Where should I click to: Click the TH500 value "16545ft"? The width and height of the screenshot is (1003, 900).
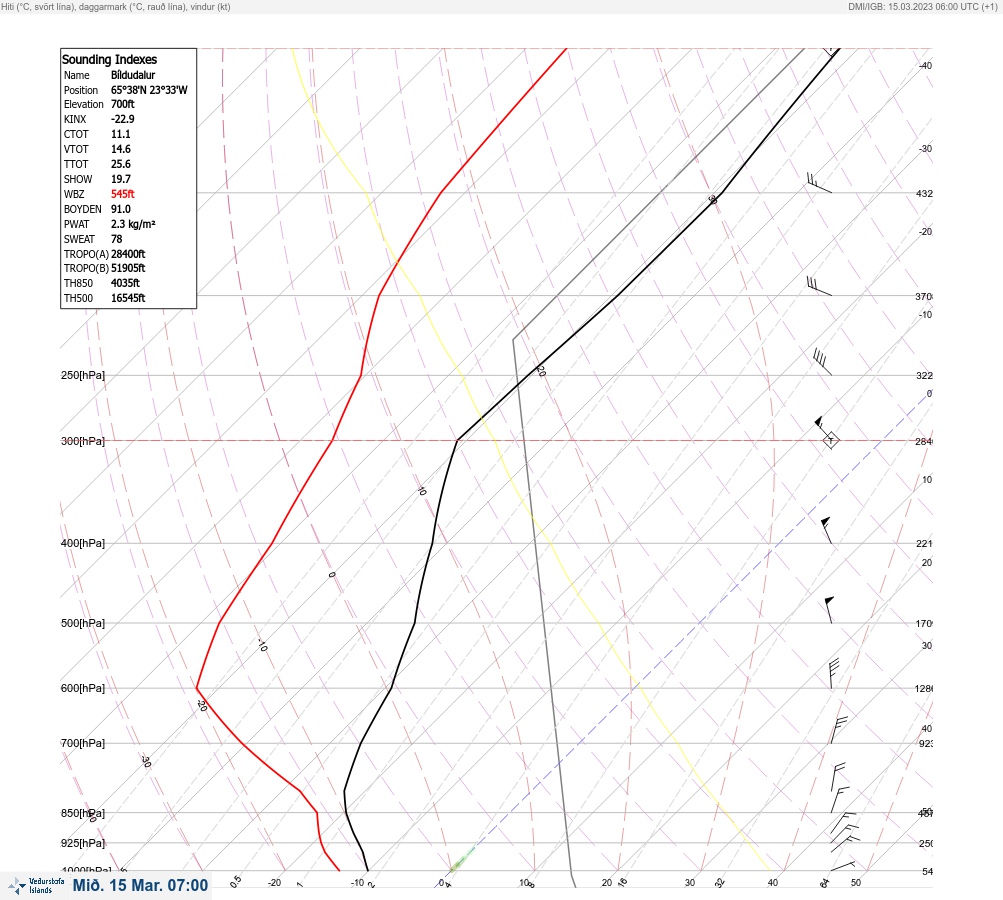(128, 298)
